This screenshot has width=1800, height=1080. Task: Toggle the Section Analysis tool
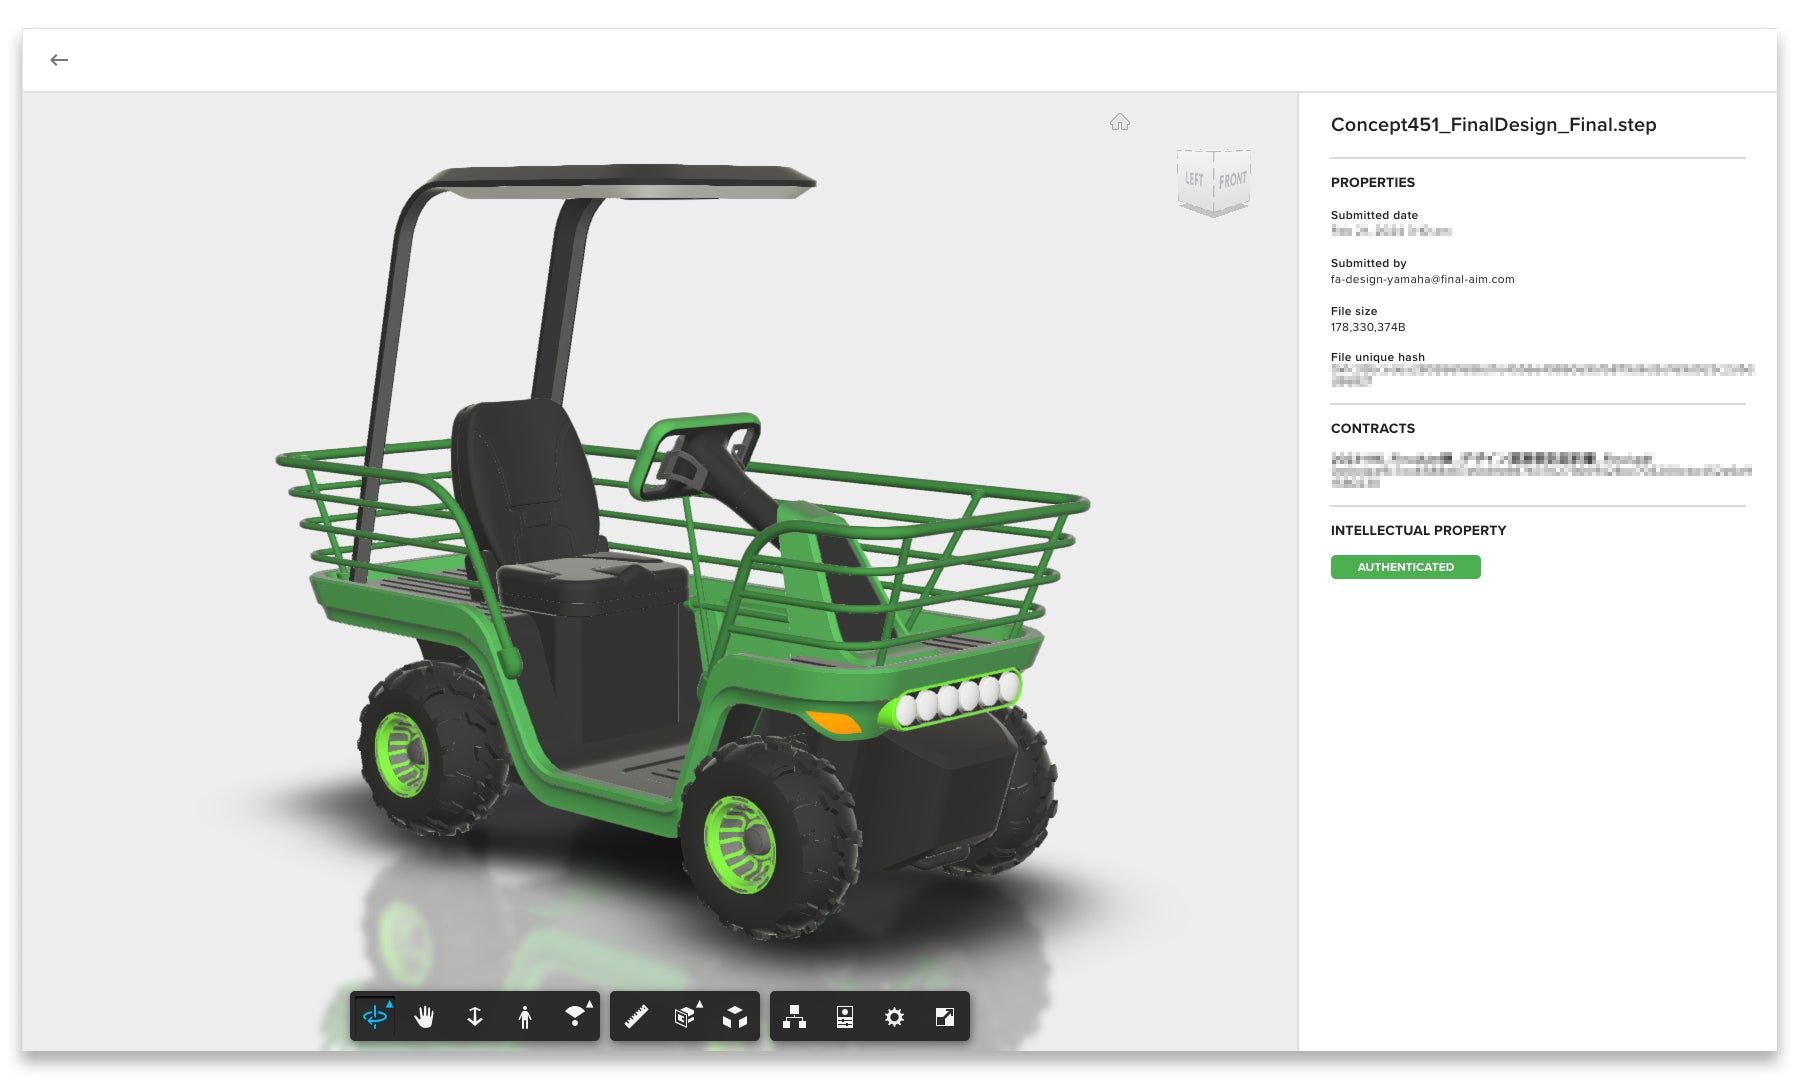pyautogui.click(x=685, y=1018)
